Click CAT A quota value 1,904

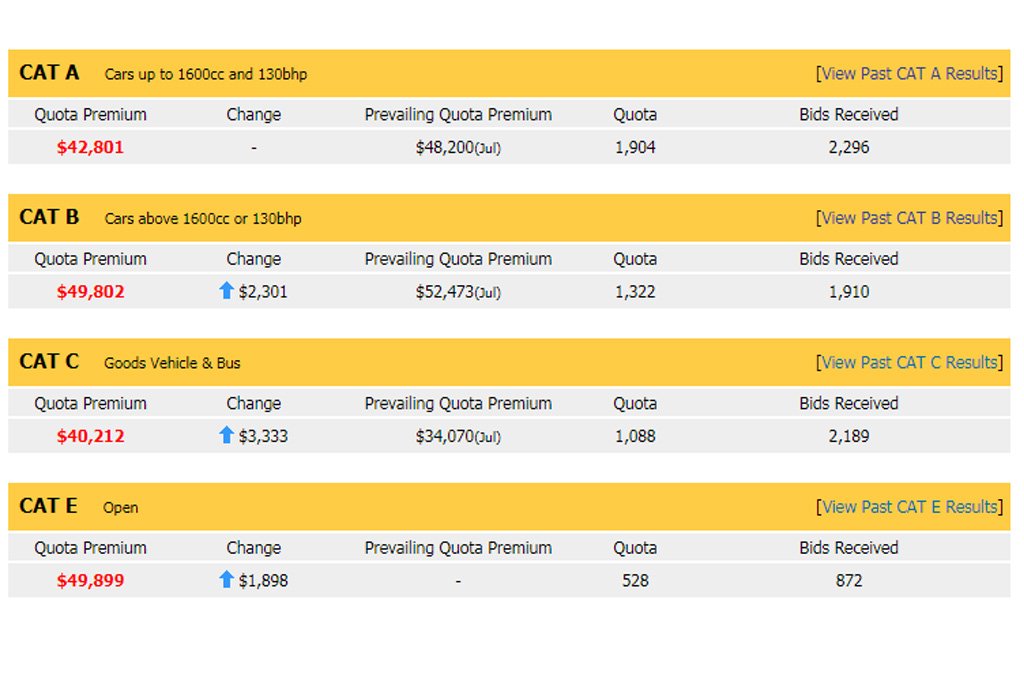point(635,148)
